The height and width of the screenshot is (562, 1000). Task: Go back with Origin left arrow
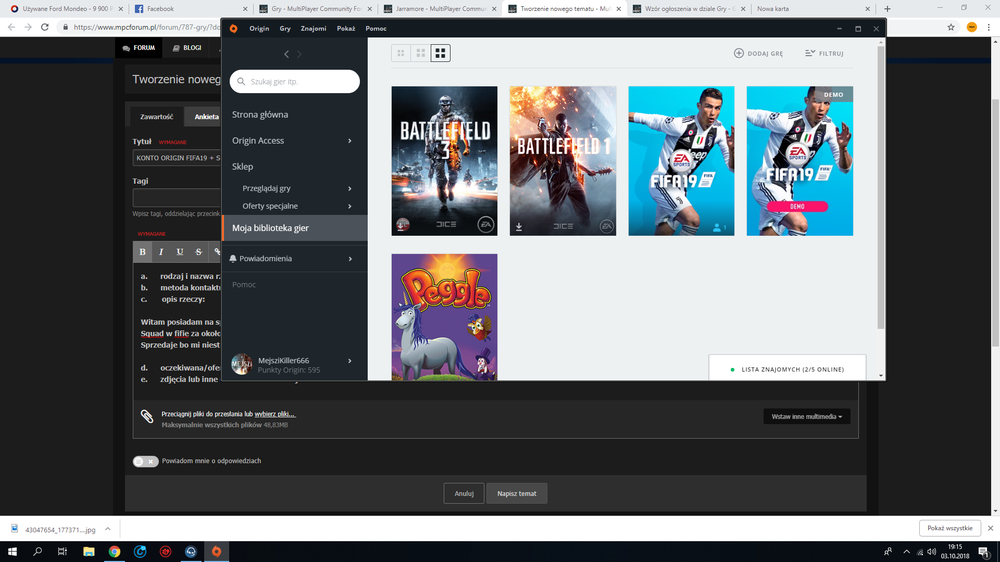[x=286, y=54]
